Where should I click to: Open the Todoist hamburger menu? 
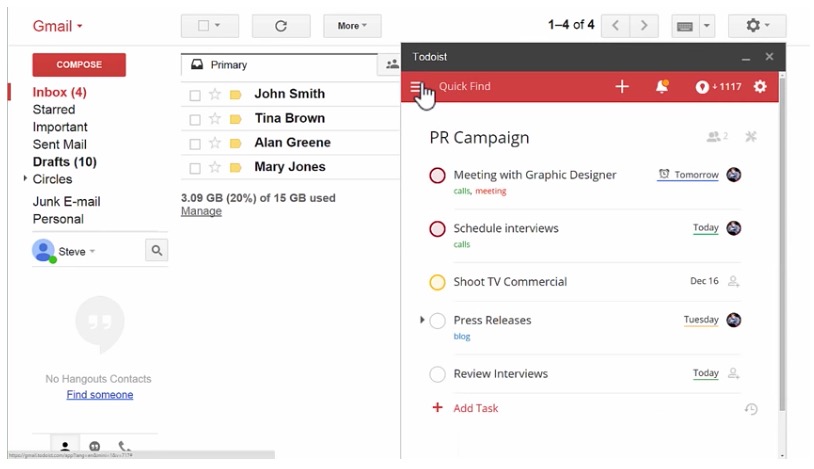coord(416,87)
